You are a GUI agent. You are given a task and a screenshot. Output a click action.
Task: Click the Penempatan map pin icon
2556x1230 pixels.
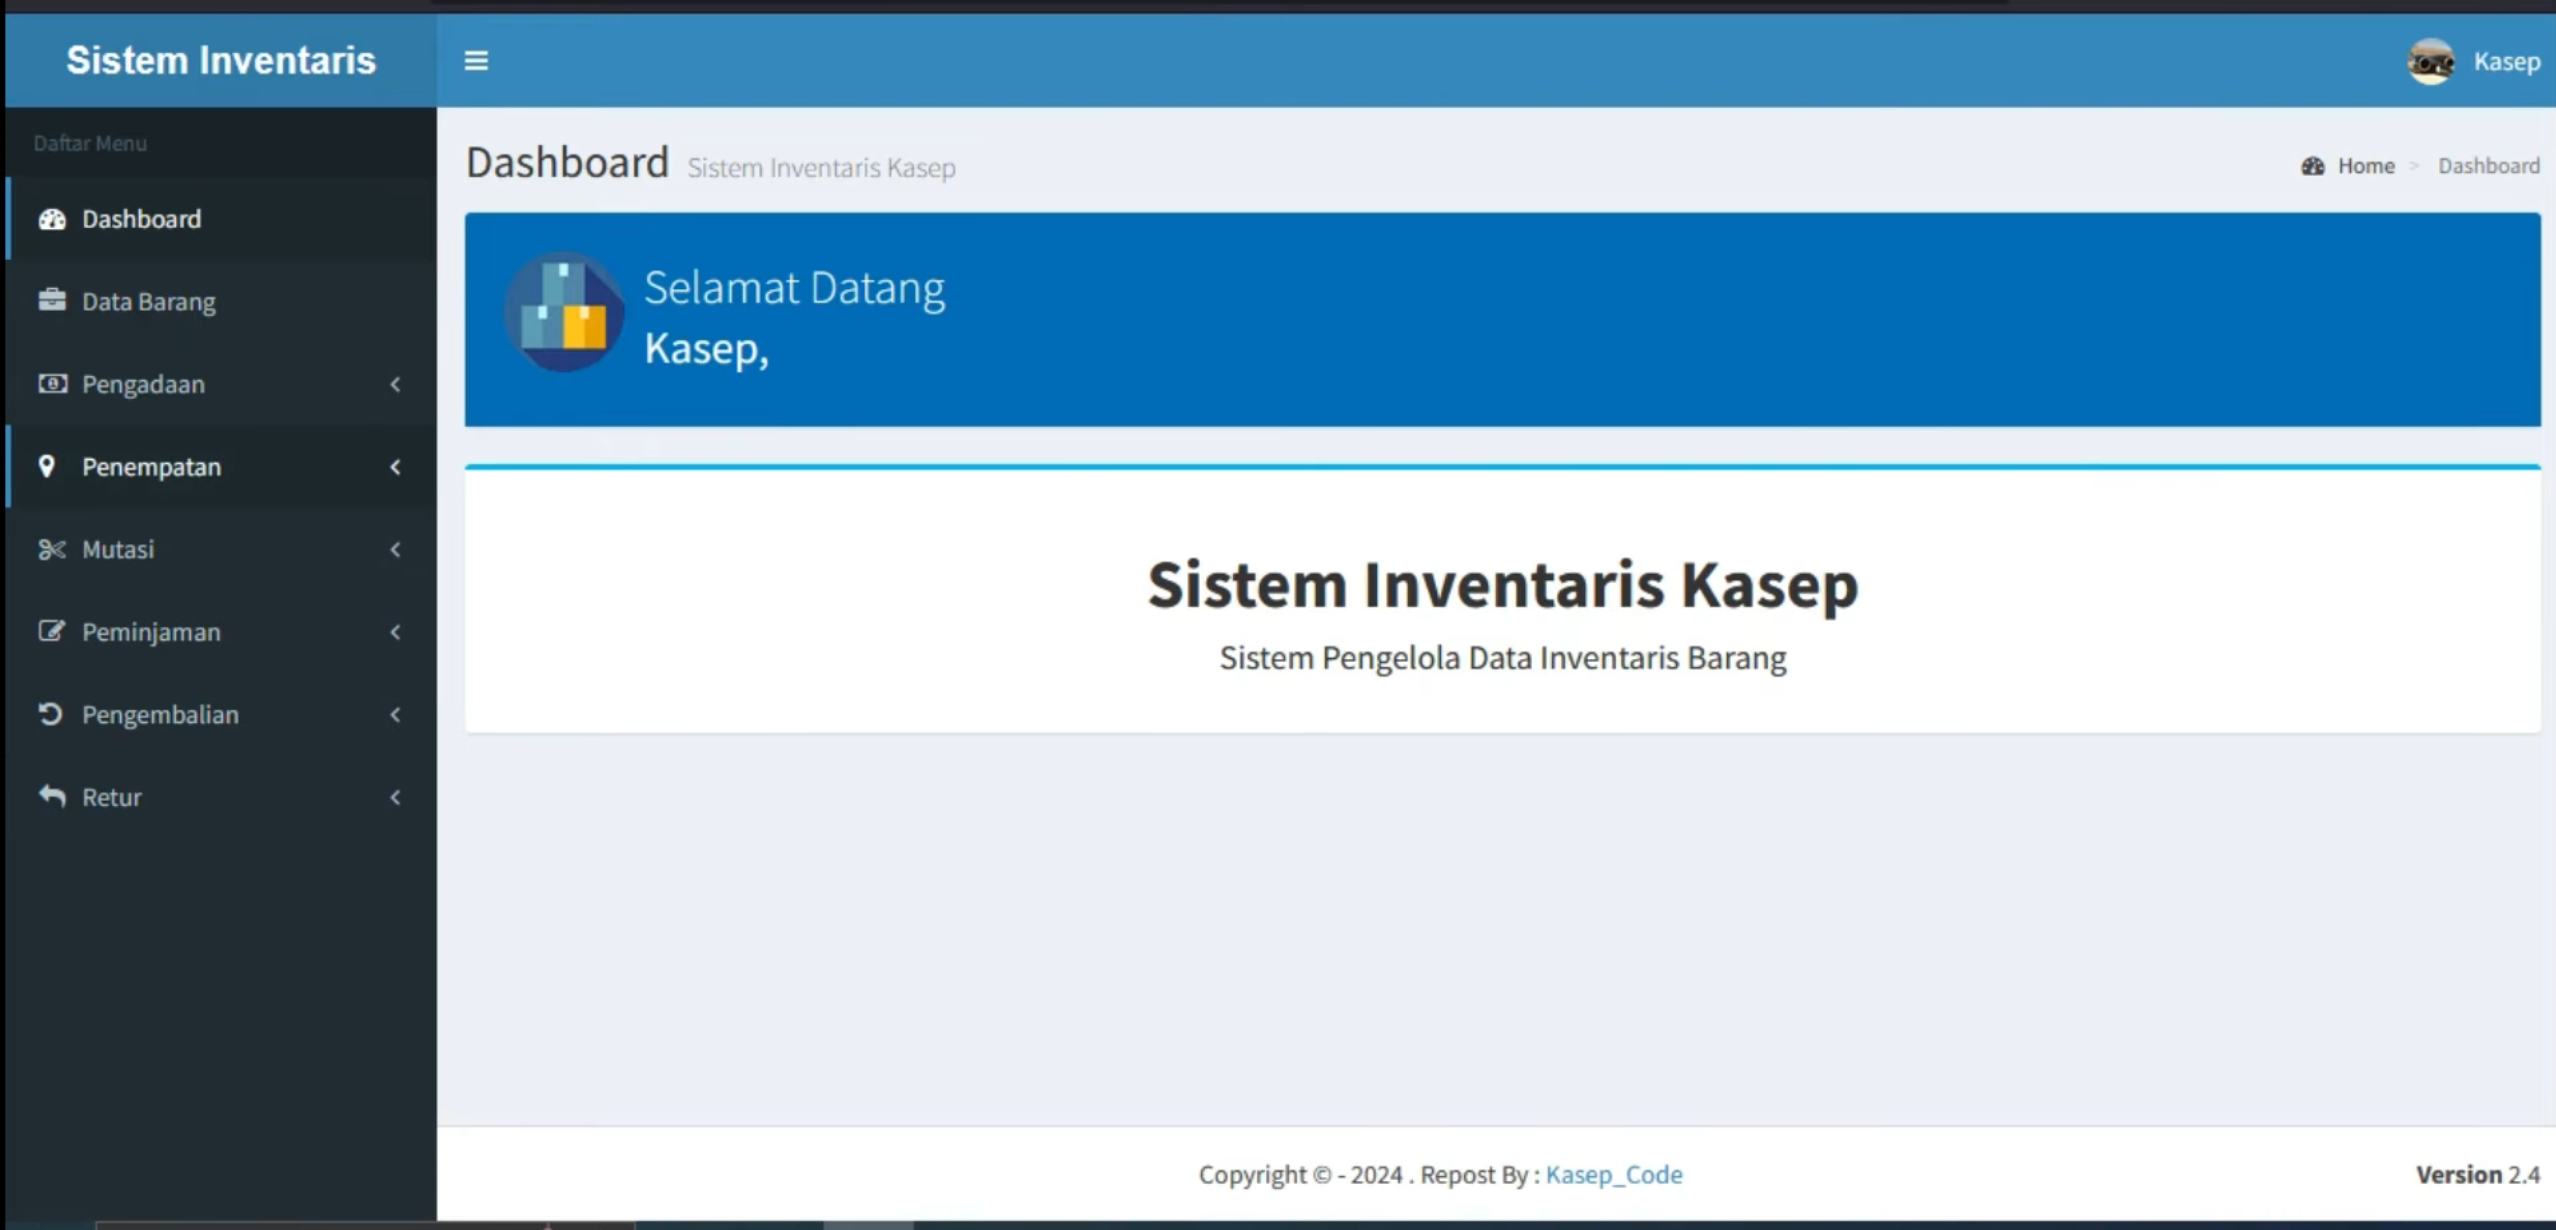click(47, 466)
